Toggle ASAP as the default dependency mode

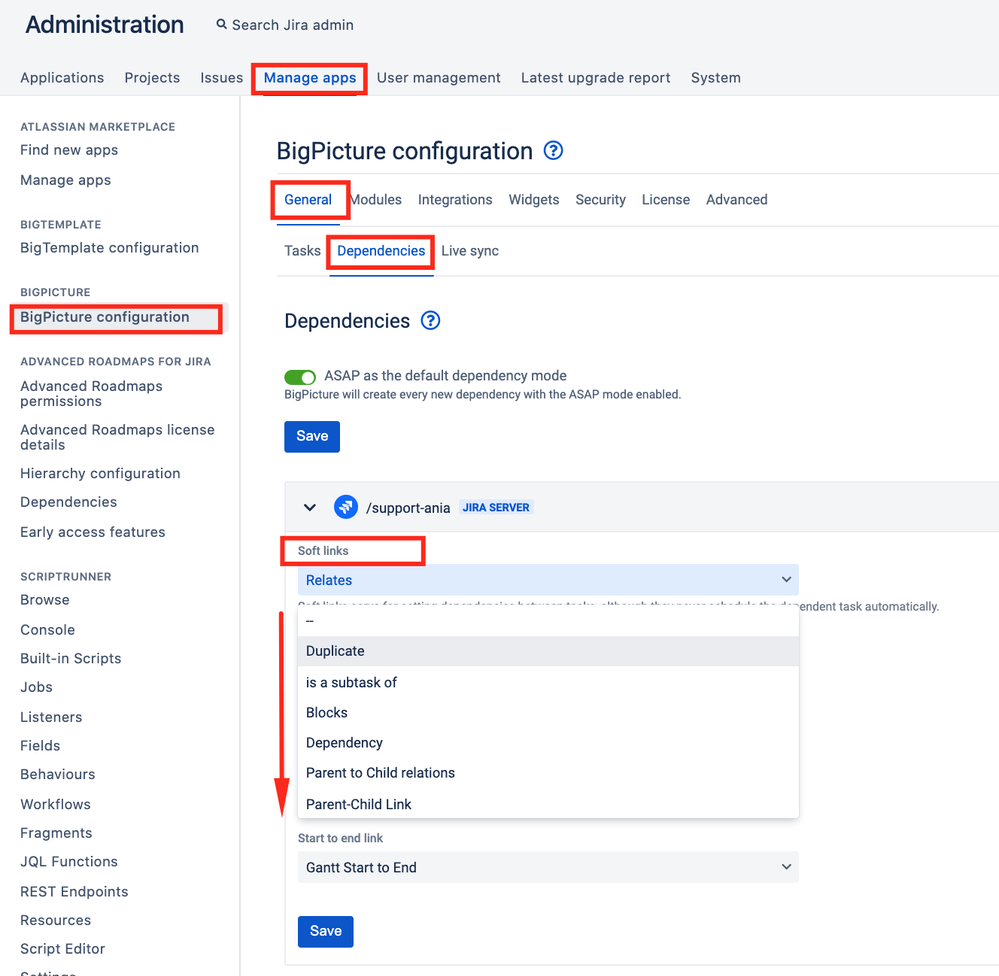coord(300,377)
